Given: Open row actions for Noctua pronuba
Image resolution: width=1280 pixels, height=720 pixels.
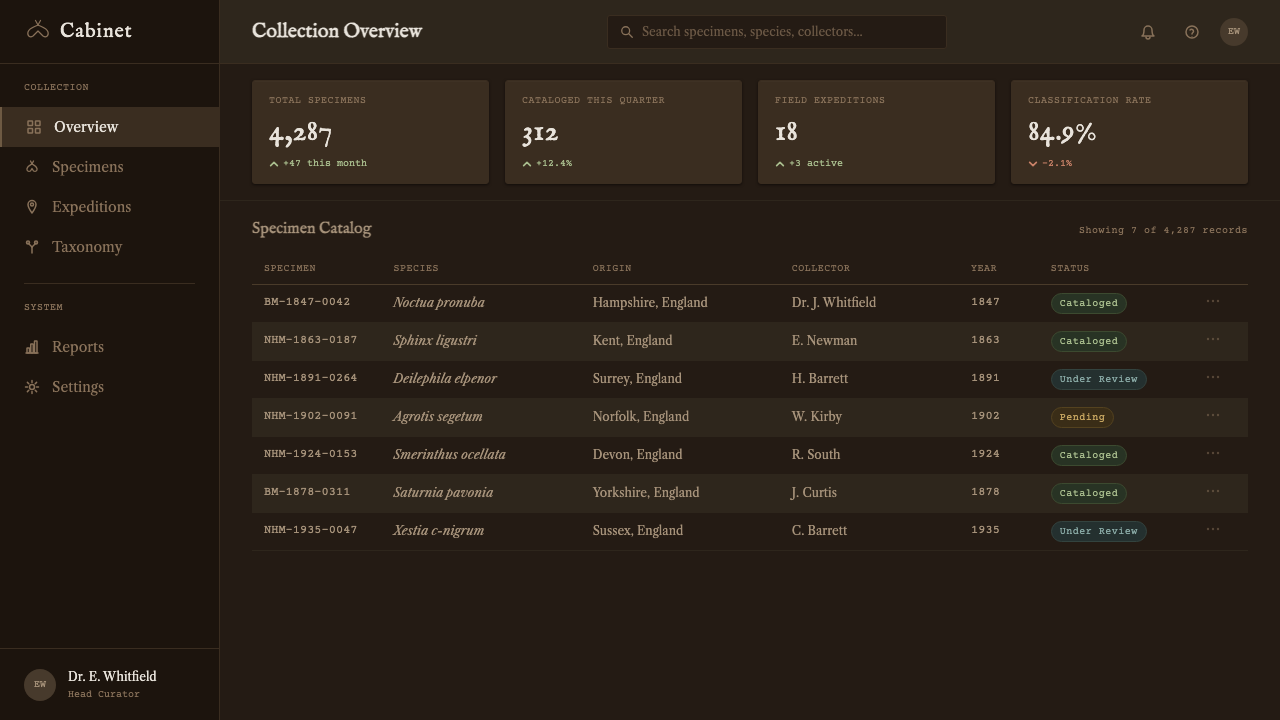Looking at the screenshot, I should tap(1213, 301).
